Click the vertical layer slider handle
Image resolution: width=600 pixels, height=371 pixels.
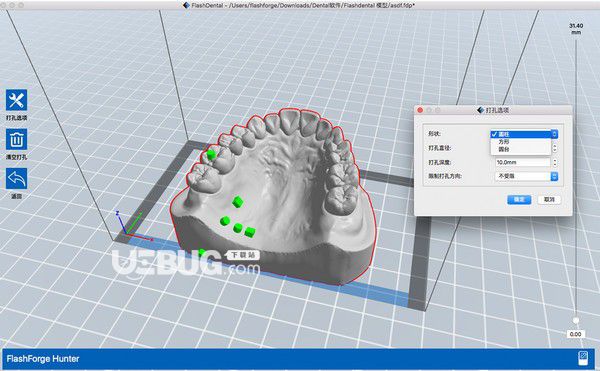pyautogui.click(x=576, y=320)
